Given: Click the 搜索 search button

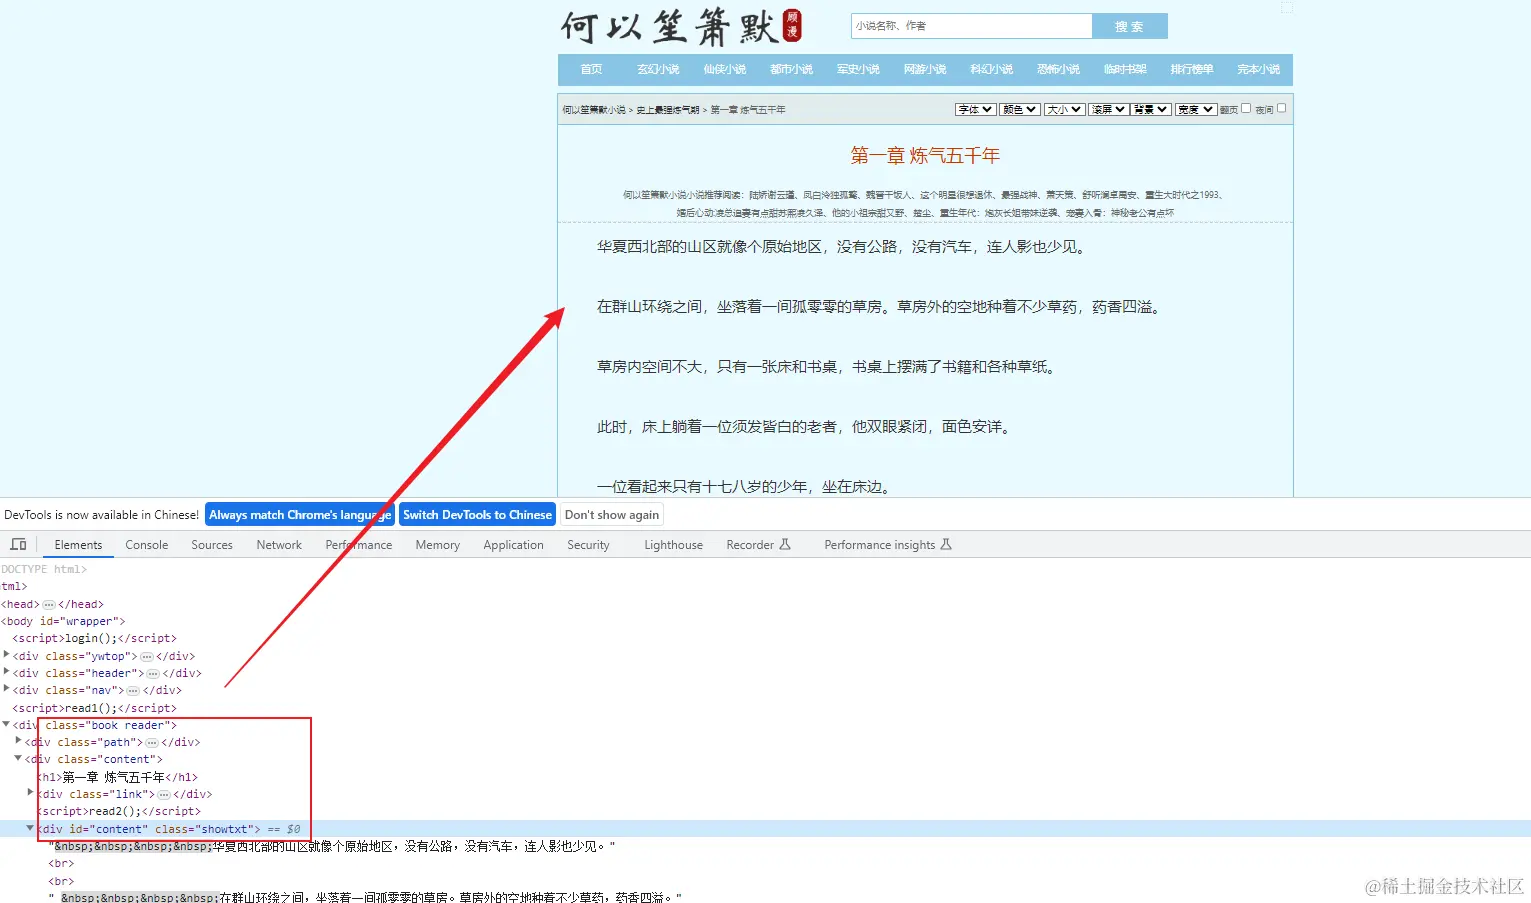Looking at the screenshot, I should tap(1129, 26).
